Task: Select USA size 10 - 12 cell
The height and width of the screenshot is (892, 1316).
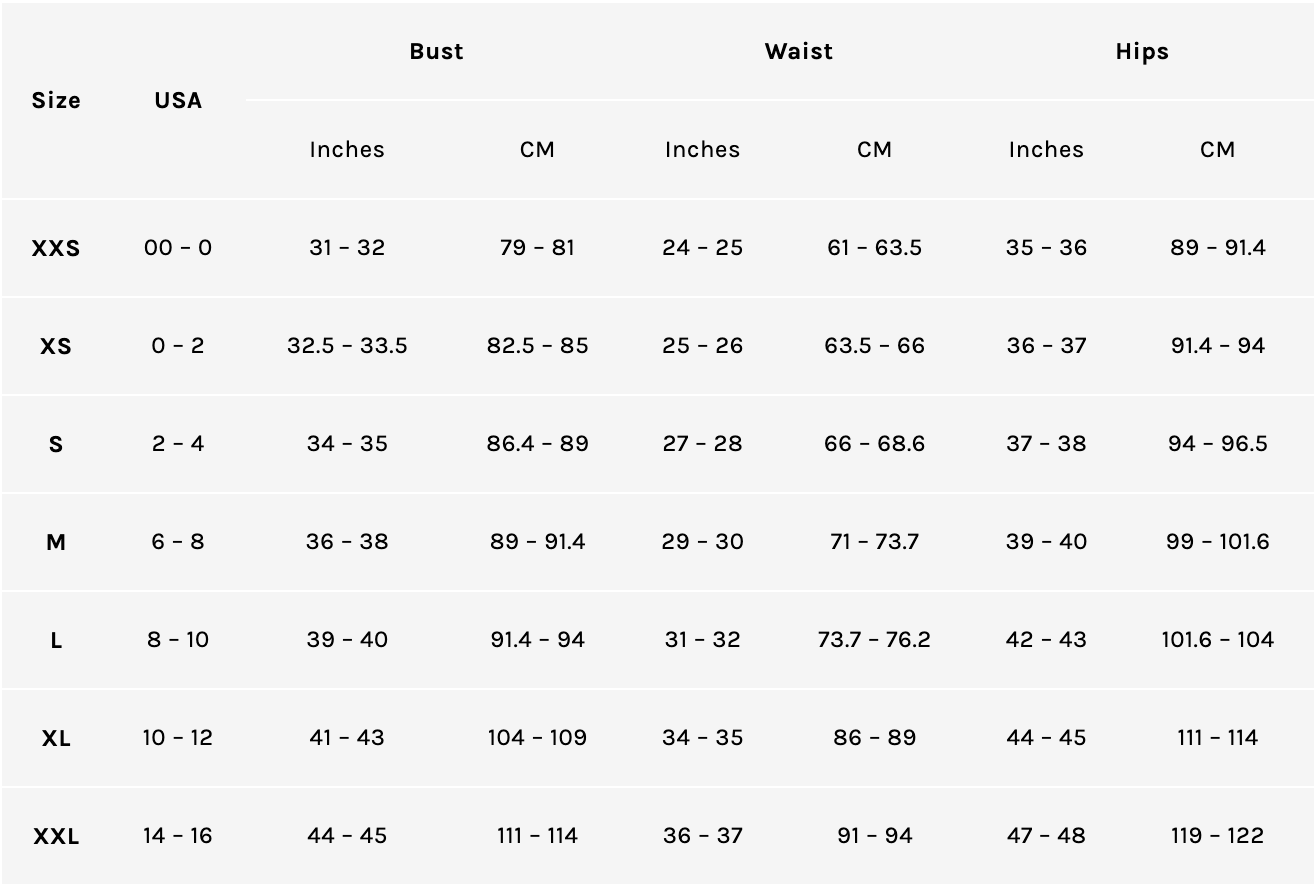Action: click(178, 738)
